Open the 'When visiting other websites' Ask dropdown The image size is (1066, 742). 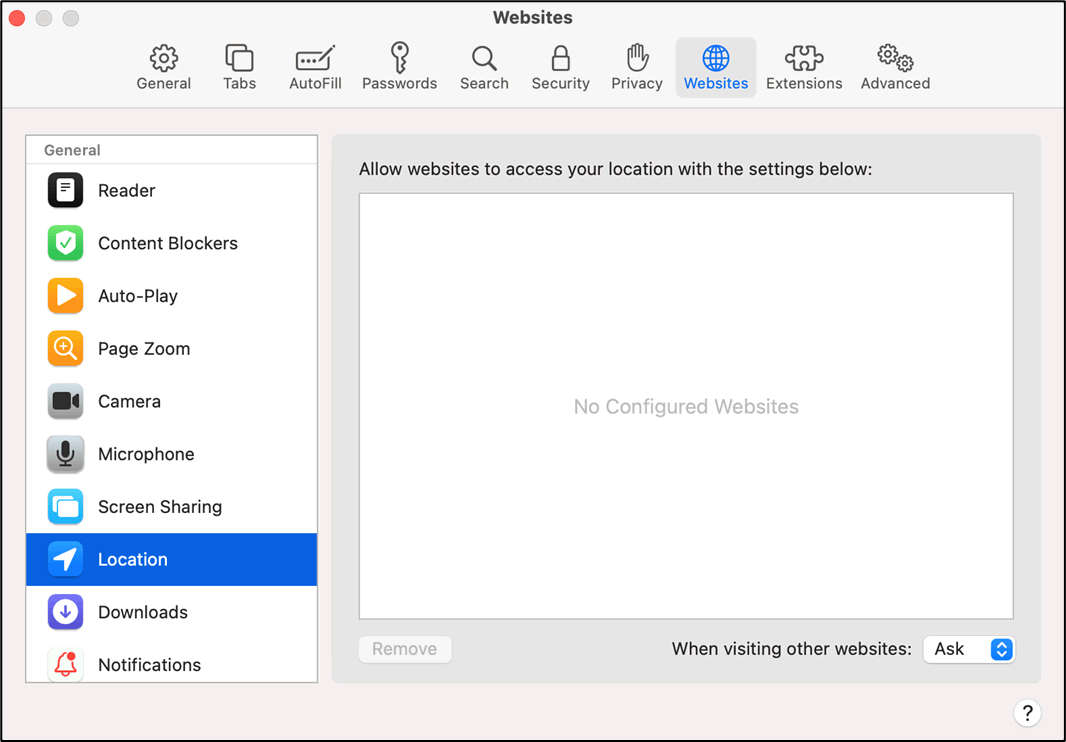coord(969,650)
